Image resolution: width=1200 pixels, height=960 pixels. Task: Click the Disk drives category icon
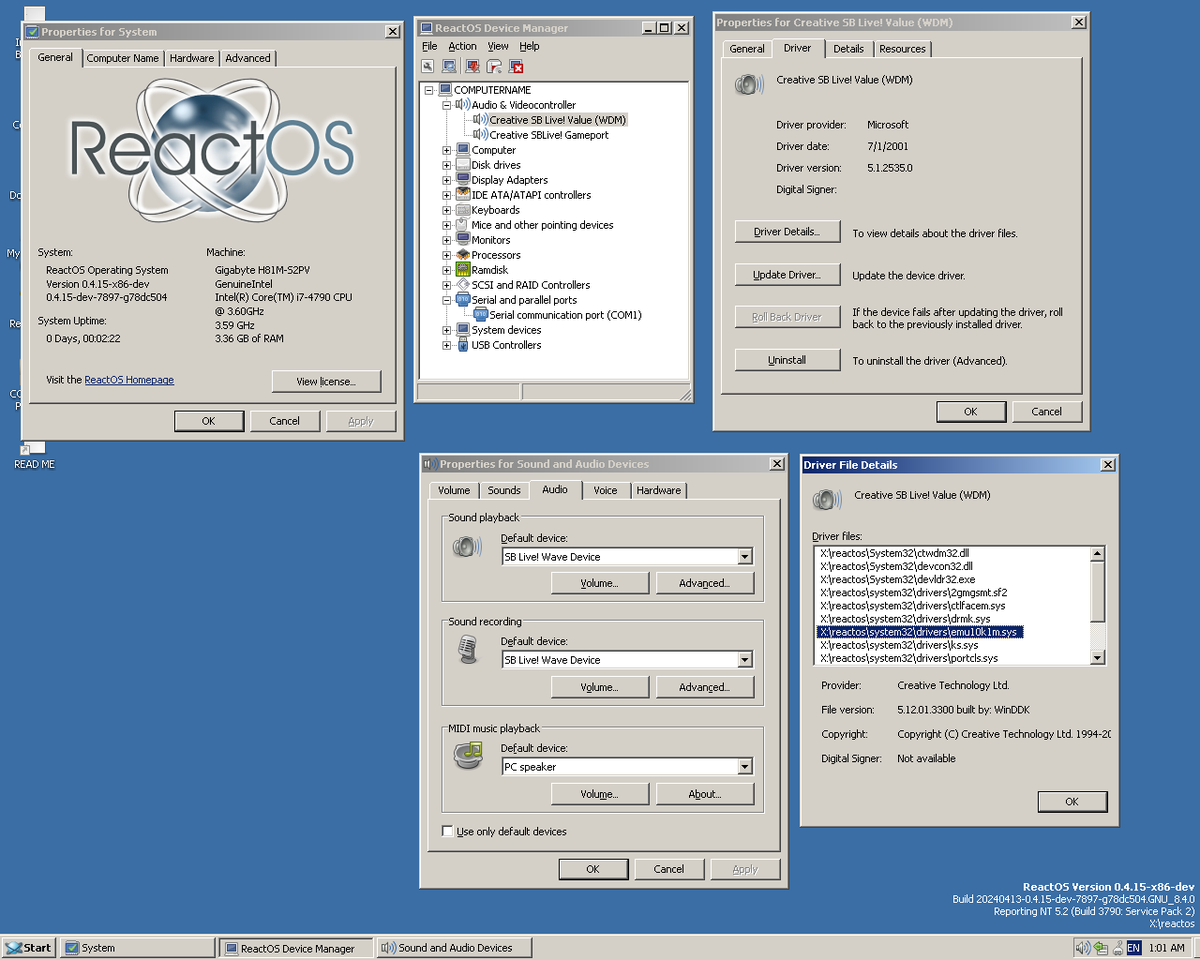[463, 165]
